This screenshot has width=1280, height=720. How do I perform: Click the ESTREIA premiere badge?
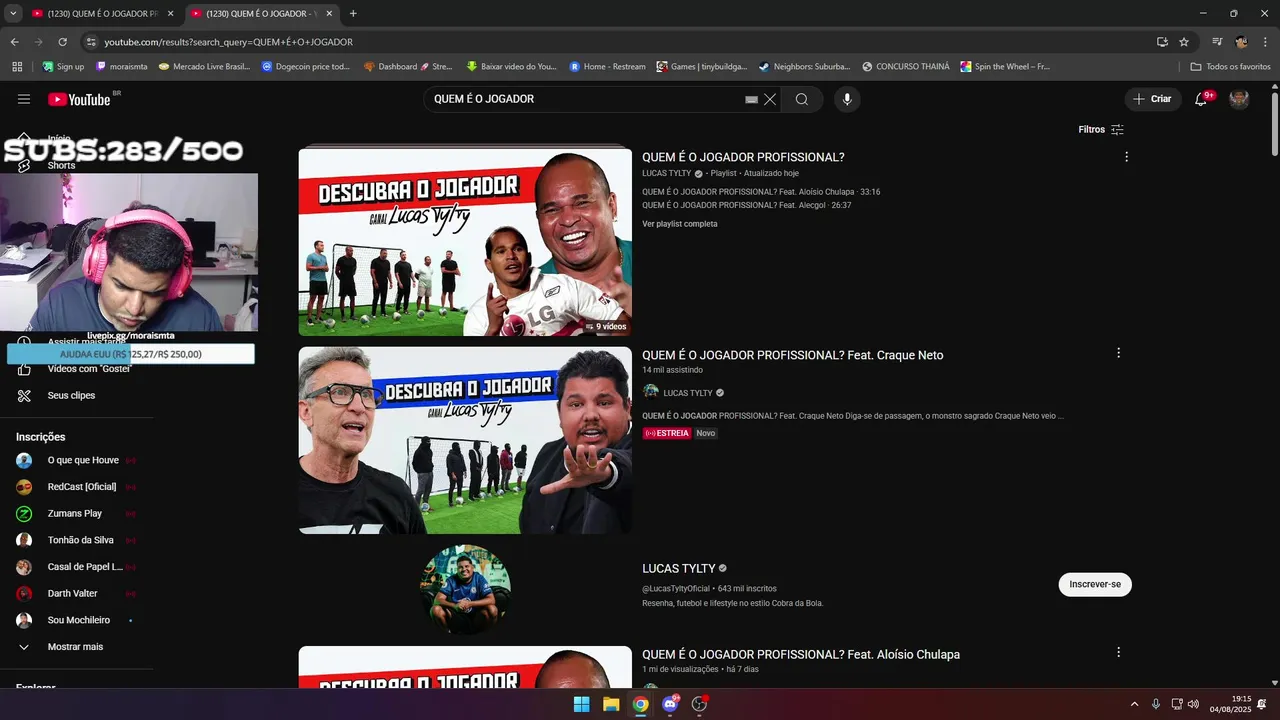(x=667, y=433)
